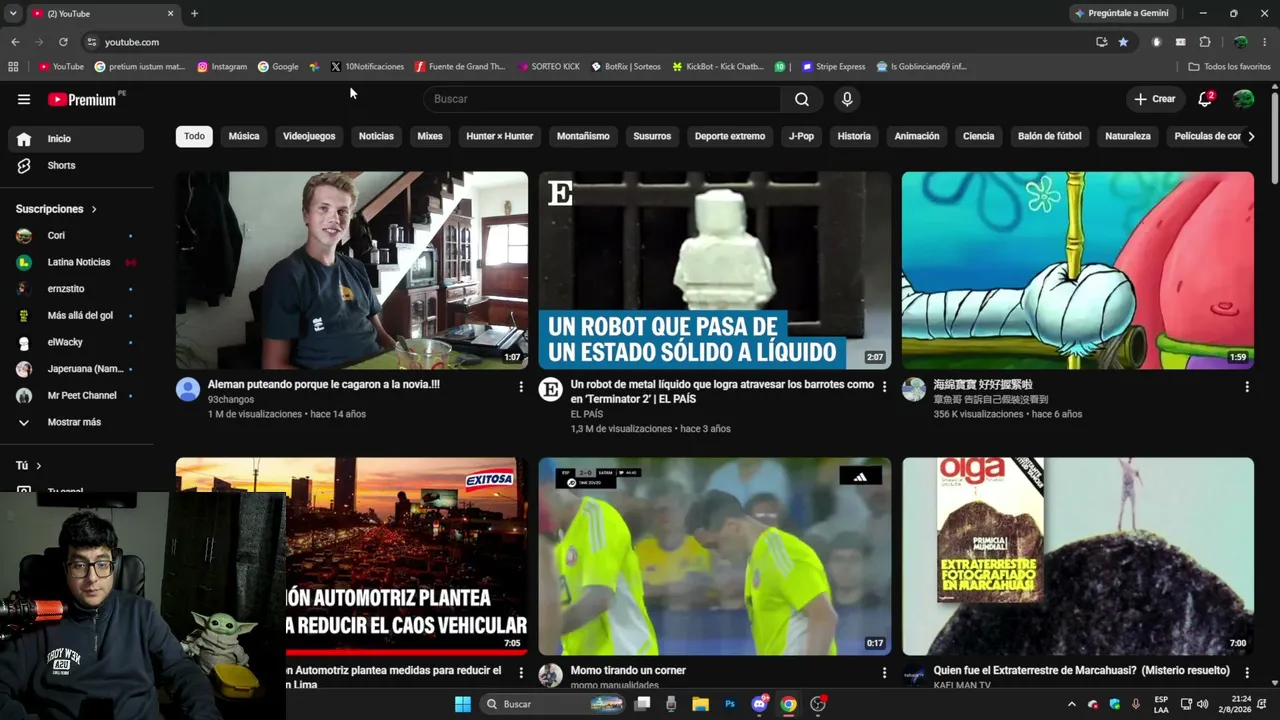Open Photoshop from the taskbar
Image resolution: width=1280 pixels, height=720 pixels.
pos(730,704)
